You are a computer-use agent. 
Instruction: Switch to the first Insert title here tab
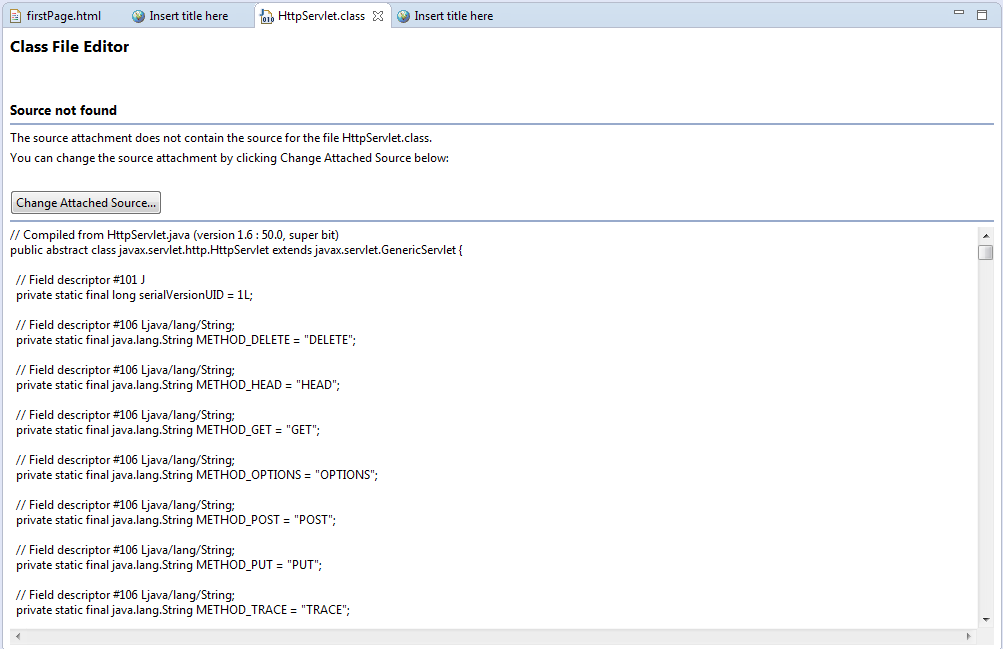[190, 15]
